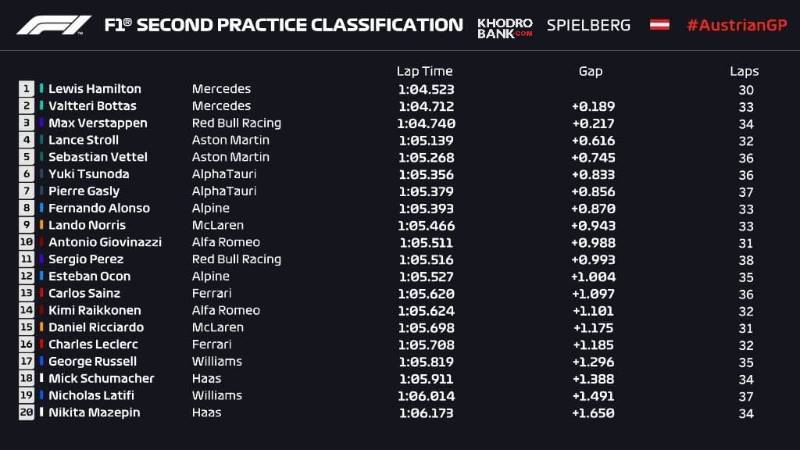Click the position 1 number badge
Viewport: 800px width, 450px height.
click(x=26, y=89)
